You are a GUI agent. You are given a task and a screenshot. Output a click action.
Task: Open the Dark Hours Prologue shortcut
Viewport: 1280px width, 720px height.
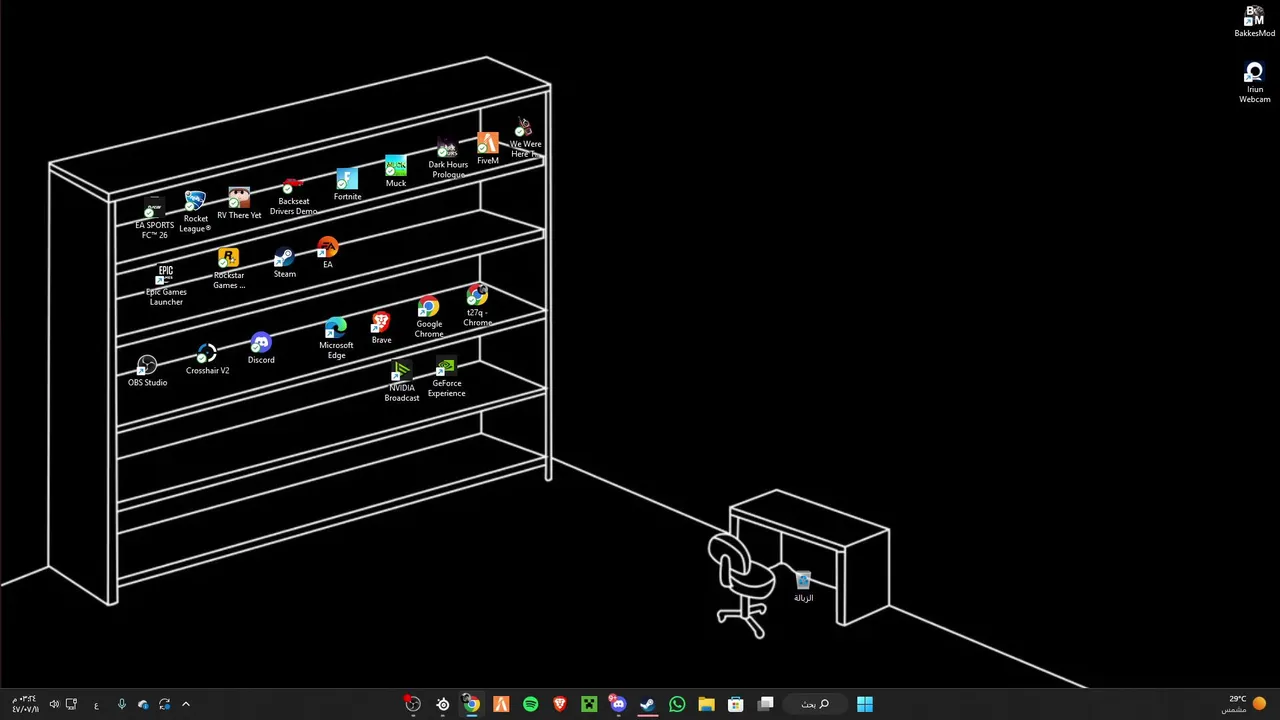[x=448, y=160]
